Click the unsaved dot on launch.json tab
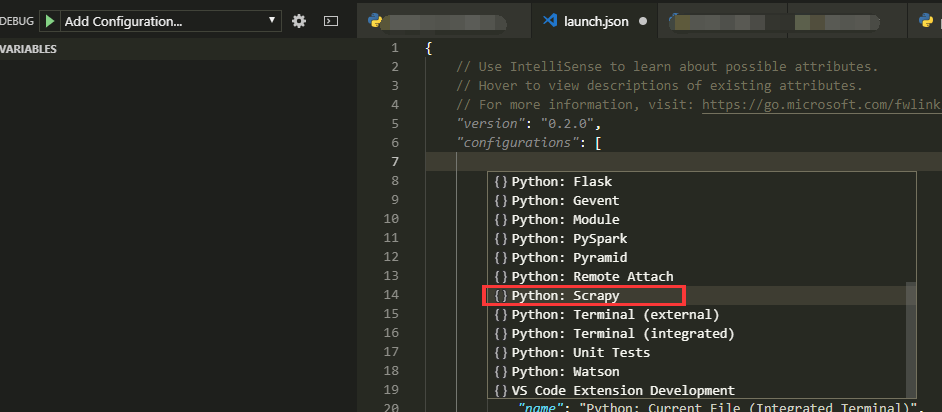Image resolution: width=942 pixels, height=412 pixels. point(642,20)
